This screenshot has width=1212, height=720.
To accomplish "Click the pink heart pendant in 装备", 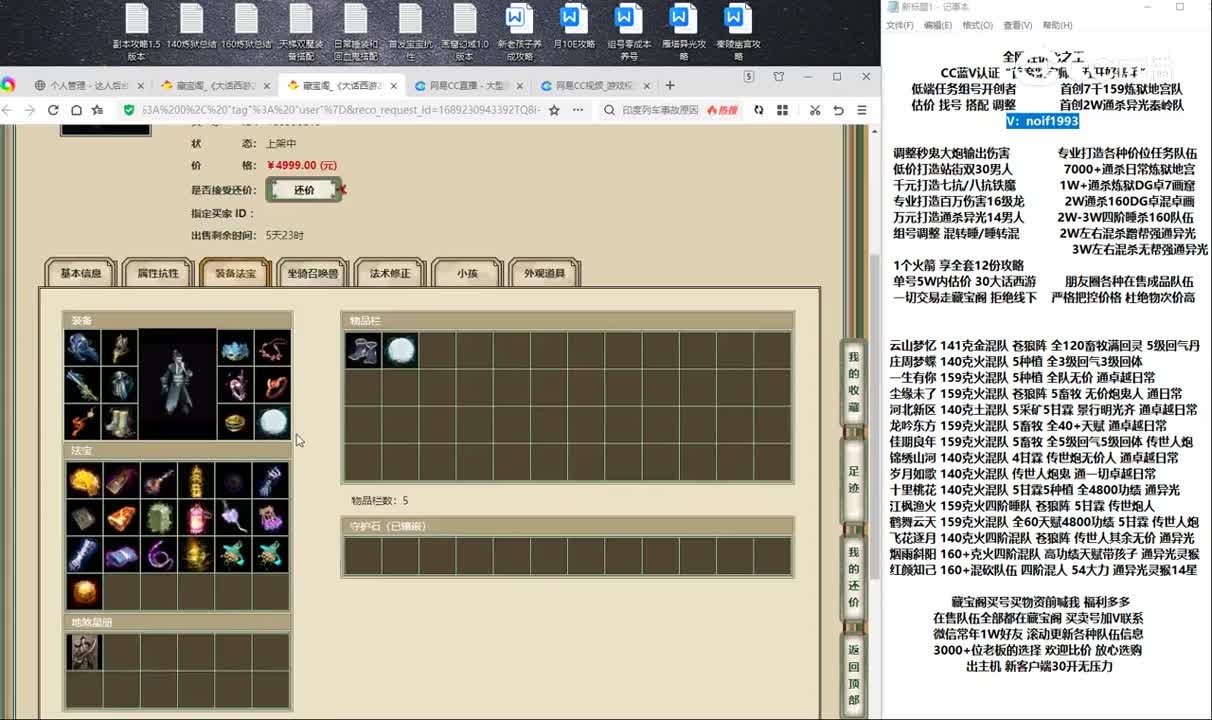I will [235, 385].
